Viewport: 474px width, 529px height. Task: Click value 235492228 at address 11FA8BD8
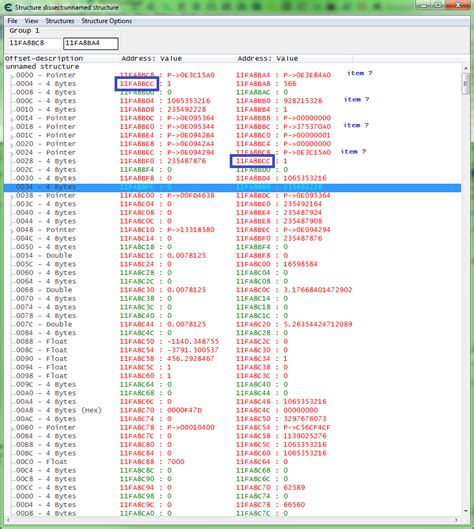click(187, 109)
